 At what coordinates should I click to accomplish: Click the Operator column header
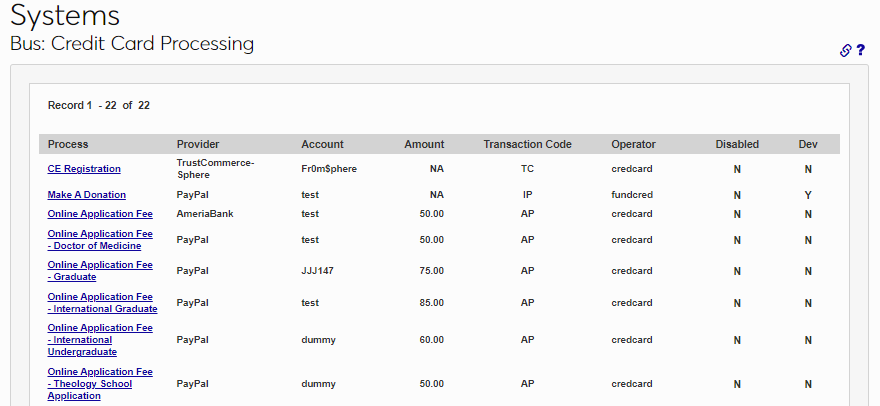(x=633, y=144)
